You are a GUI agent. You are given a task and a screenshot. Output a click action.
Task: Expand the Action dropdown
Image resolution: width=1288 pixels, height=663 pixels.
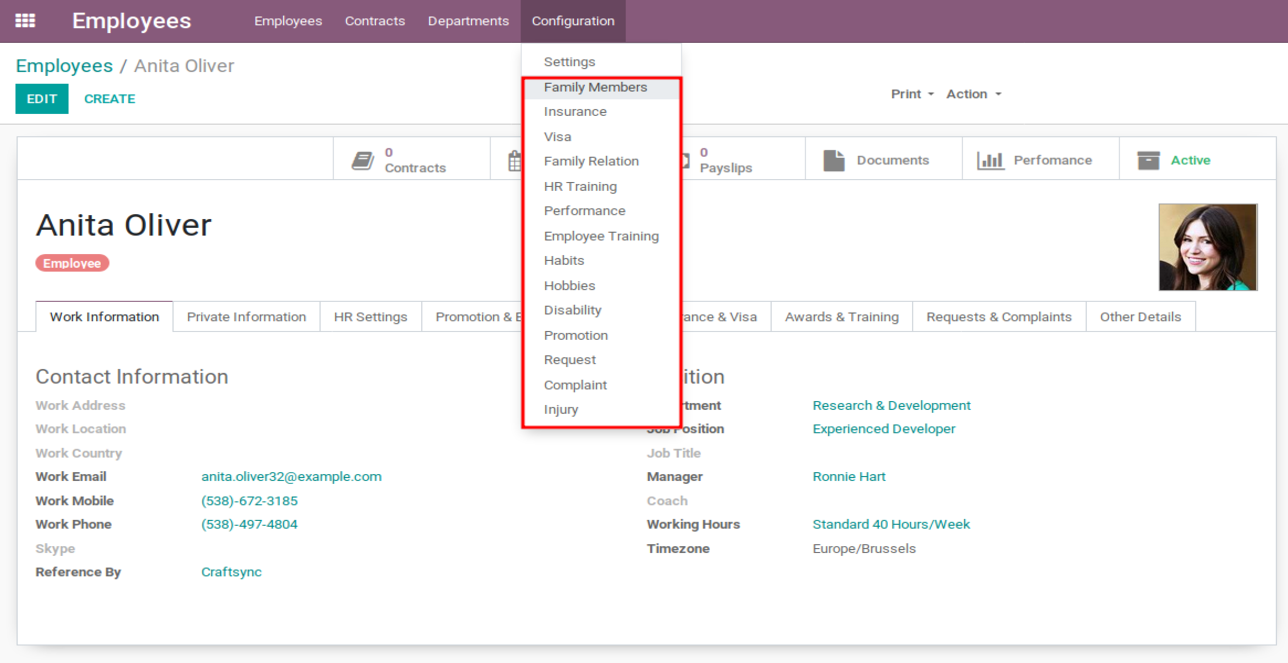point(973,94)
